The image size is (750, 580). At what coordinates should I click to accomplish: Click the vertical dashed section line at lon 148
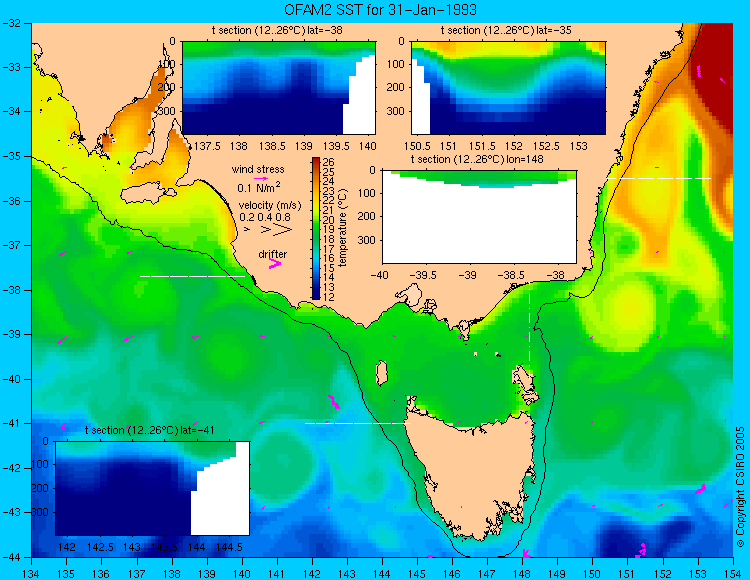529,328
